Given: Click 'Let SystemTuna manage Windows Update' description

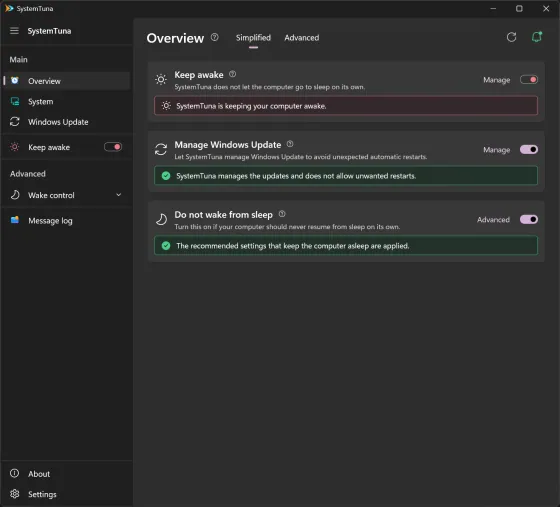Looking at the screenshot, I should click(301, 157).
